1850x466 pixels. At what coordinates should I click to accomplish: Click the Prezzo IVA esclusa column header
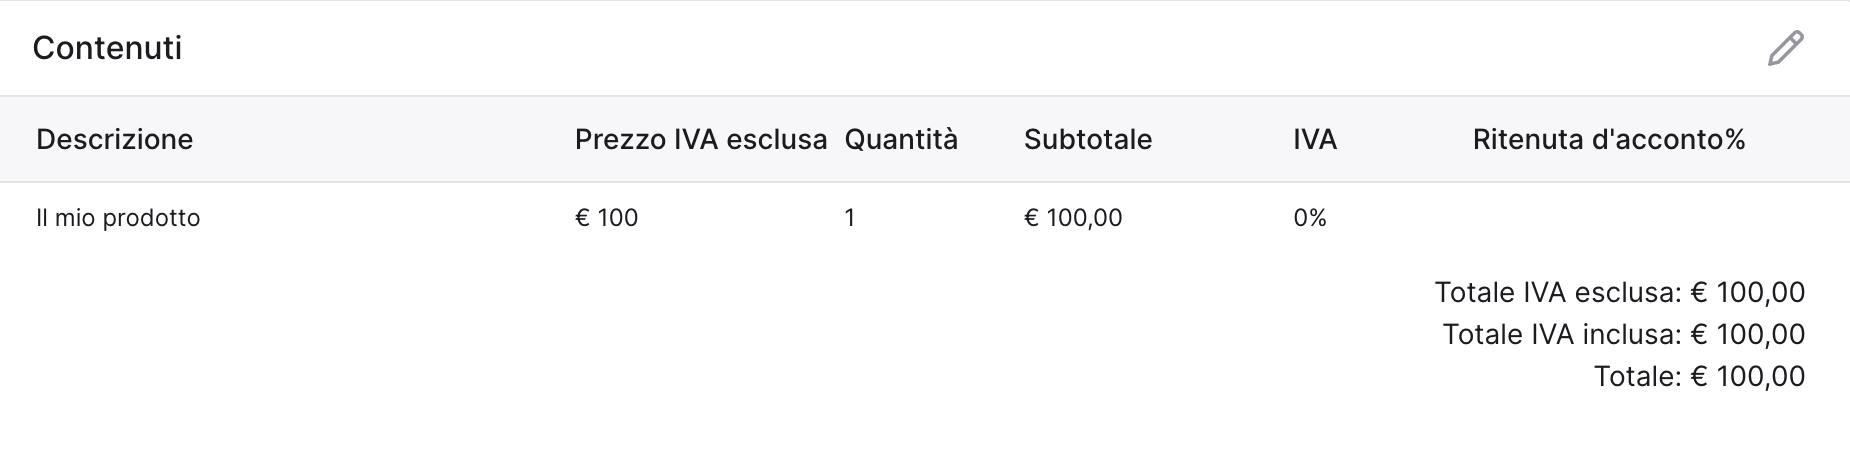pyautogui.click(x=701, y=139)
